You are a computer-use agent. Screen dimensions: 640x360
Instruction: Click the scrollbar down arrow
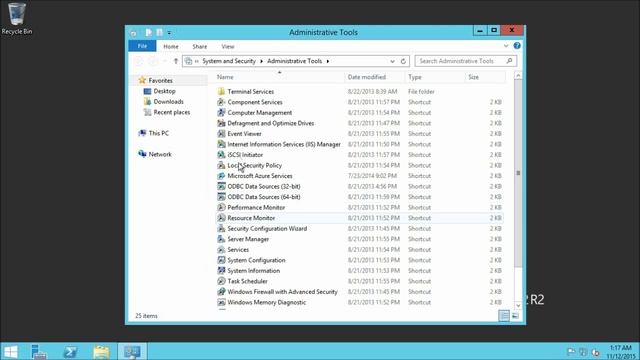point(518,305)
